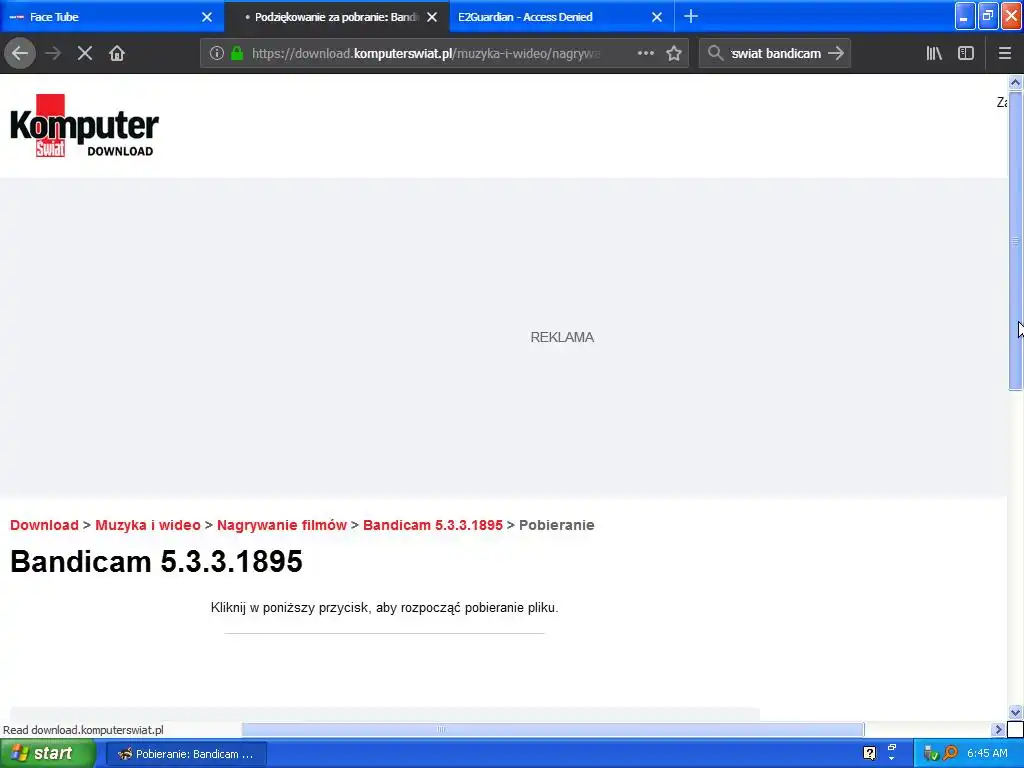Stop loading the current page
The width and height of the screenshot is (1024, 768).
[x=84, y=54]
